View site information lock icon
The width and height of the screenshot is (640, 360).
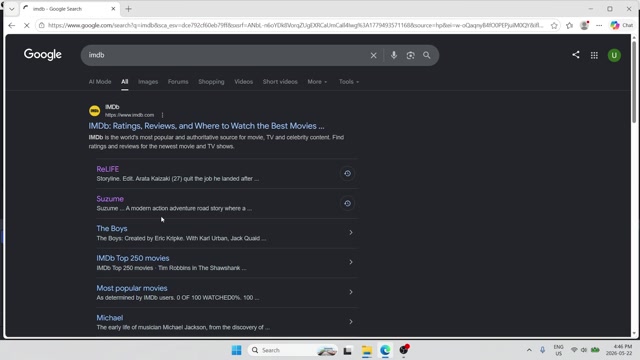(x=42, y=25)
